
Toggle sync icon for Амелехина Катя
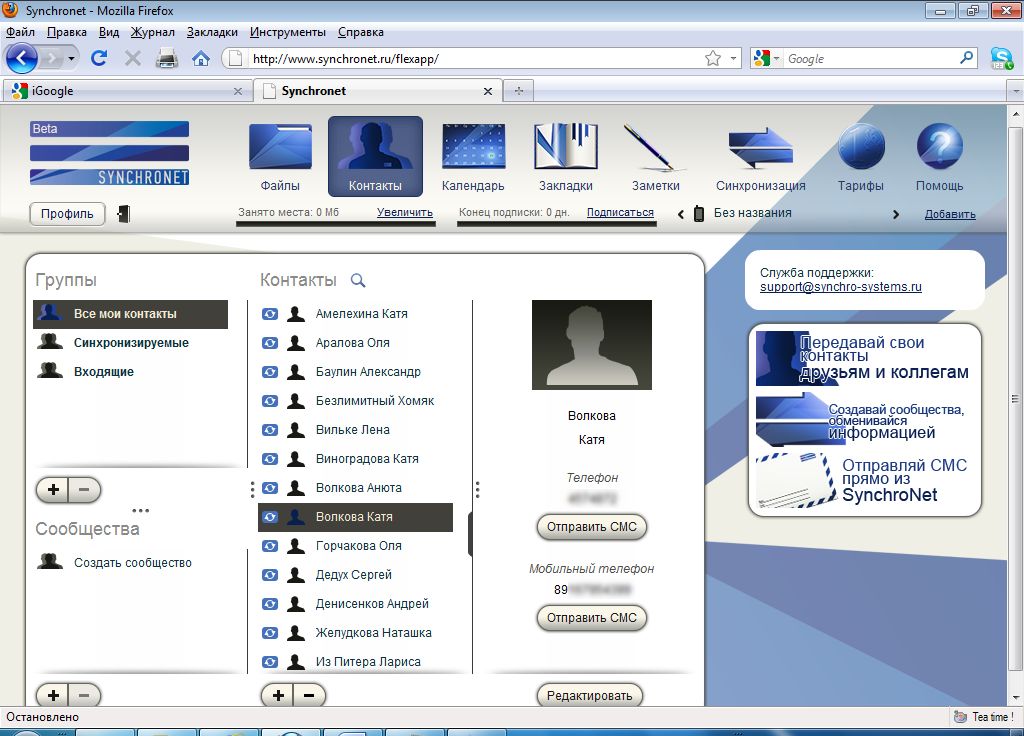(x=270, y=314)
